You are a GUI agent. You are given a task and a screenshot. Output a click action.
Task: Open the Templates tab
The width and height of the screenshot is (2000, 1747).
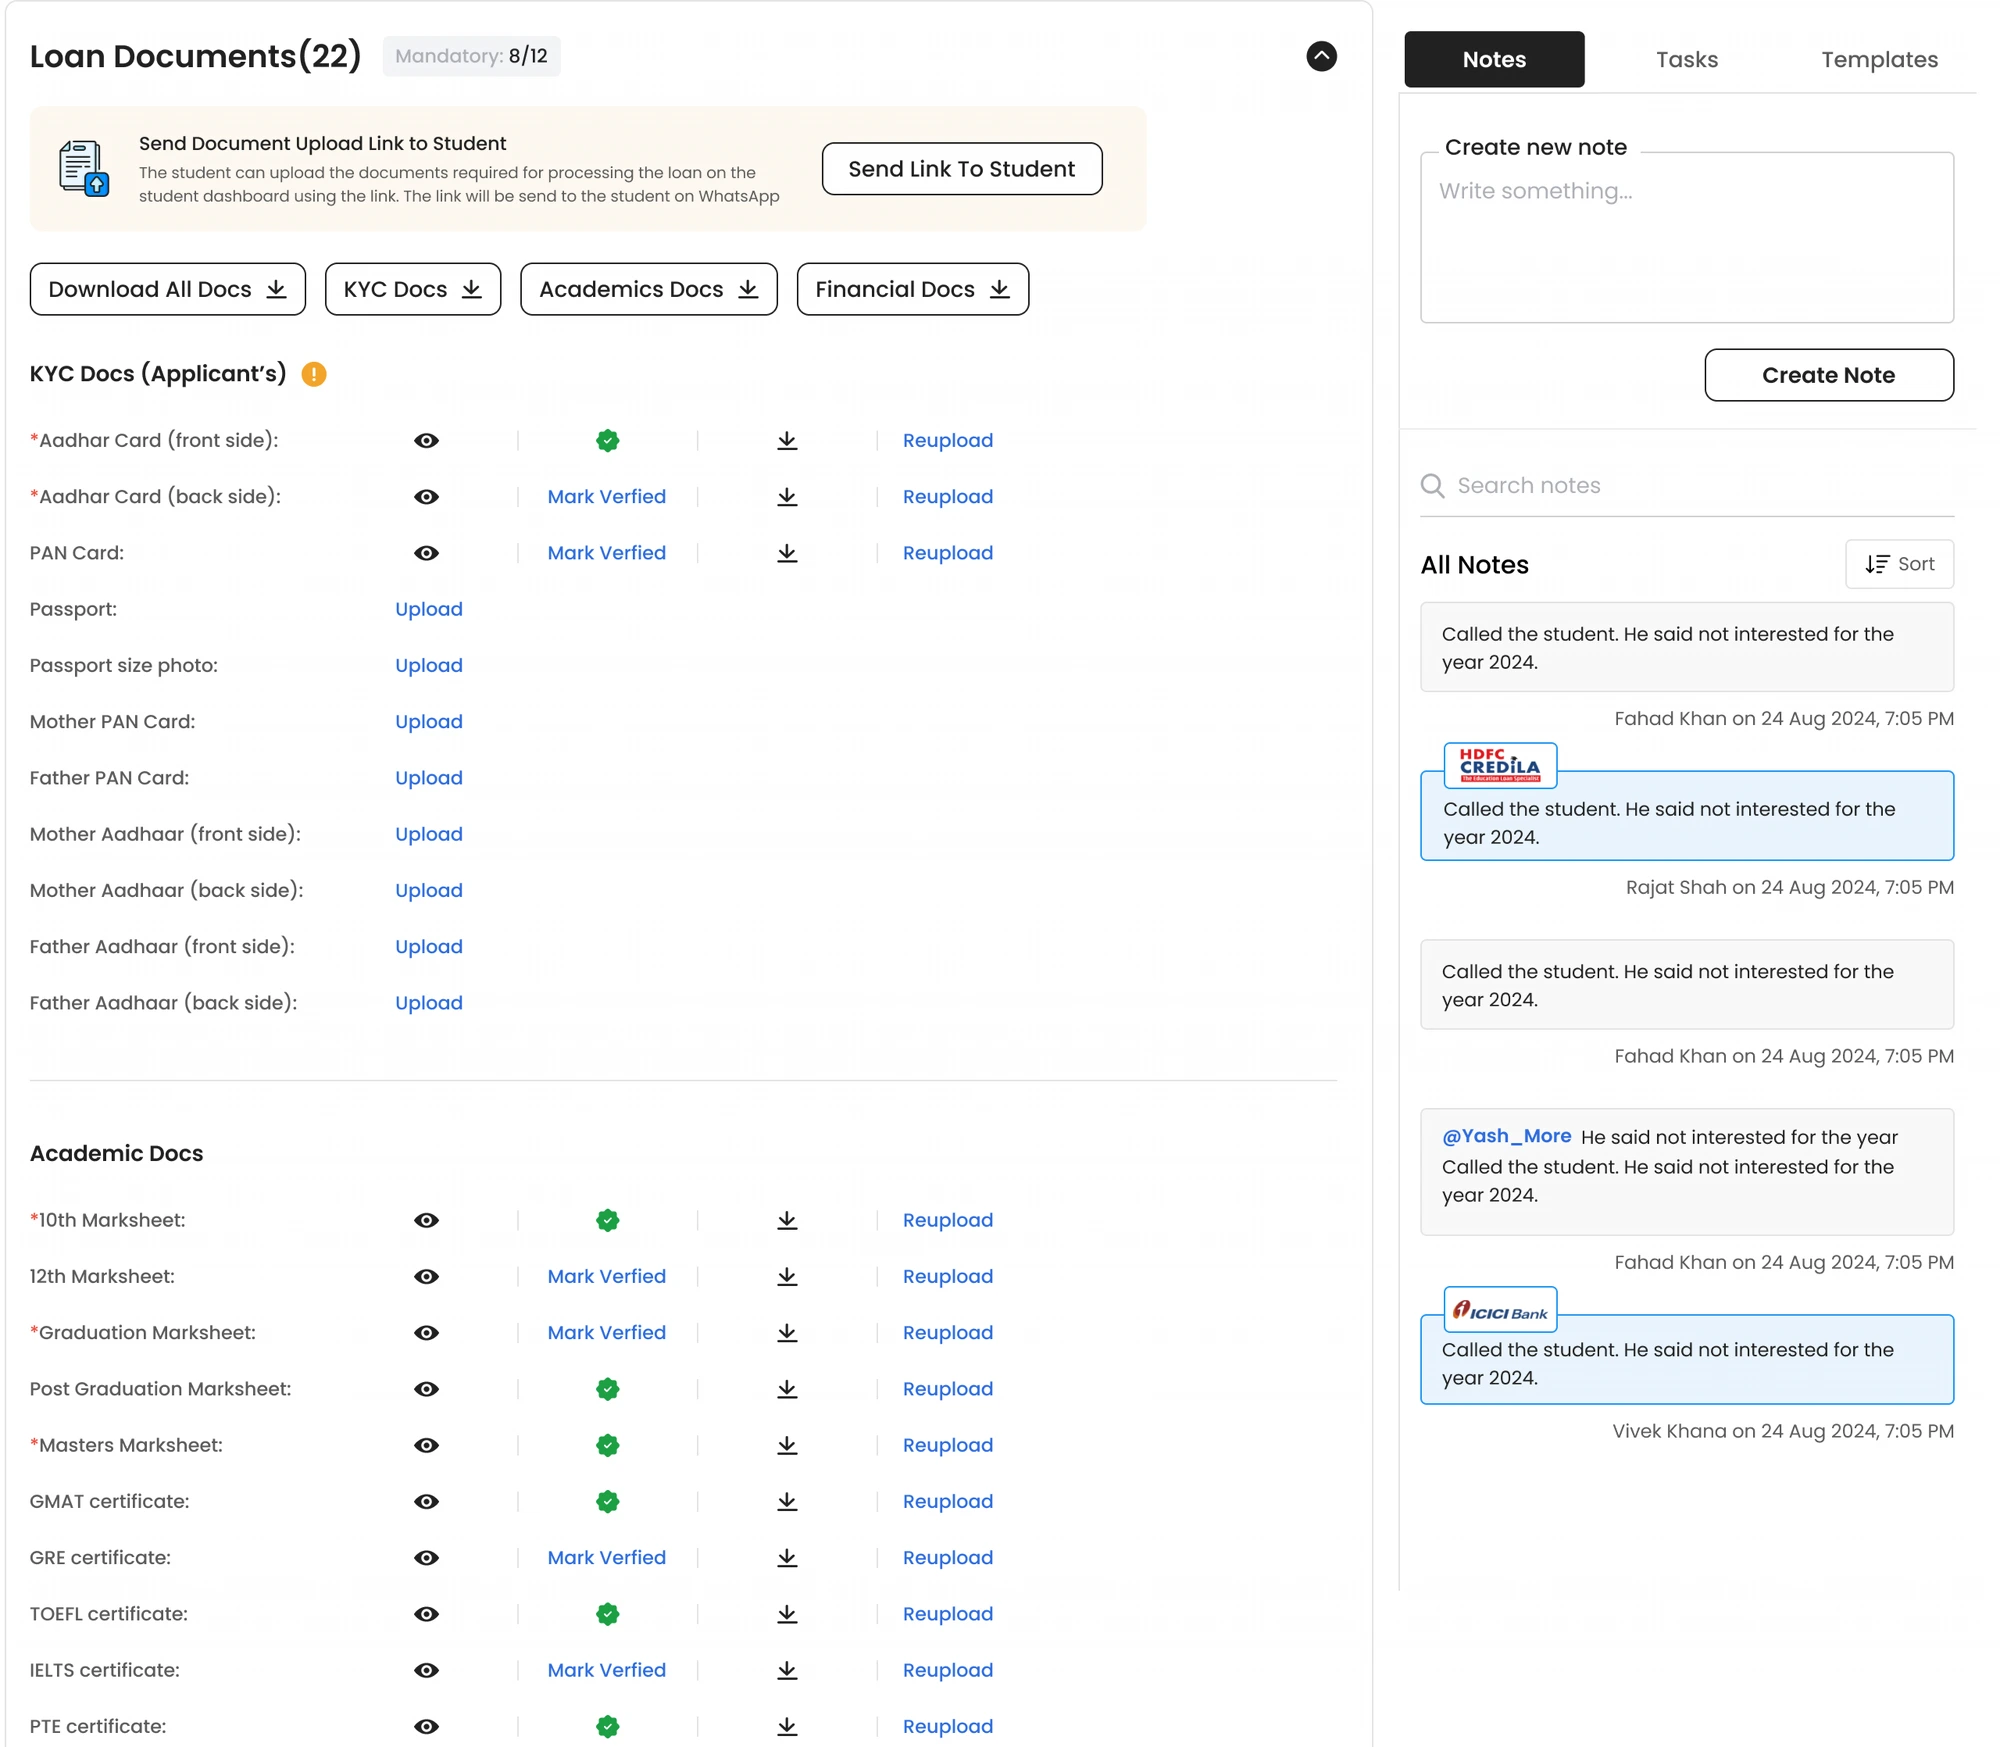(x=1879, y=59)
